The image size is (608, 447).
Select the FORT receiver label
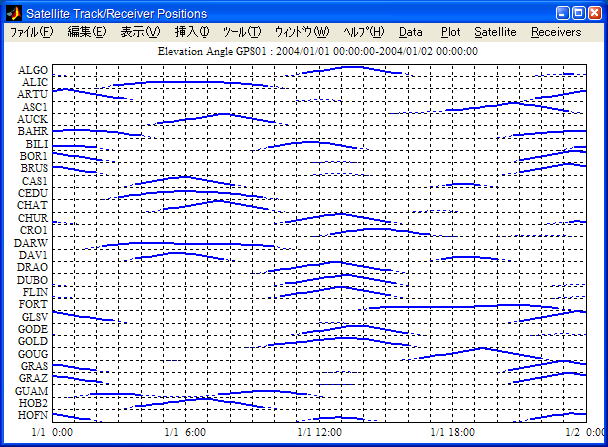click(32, 304)
